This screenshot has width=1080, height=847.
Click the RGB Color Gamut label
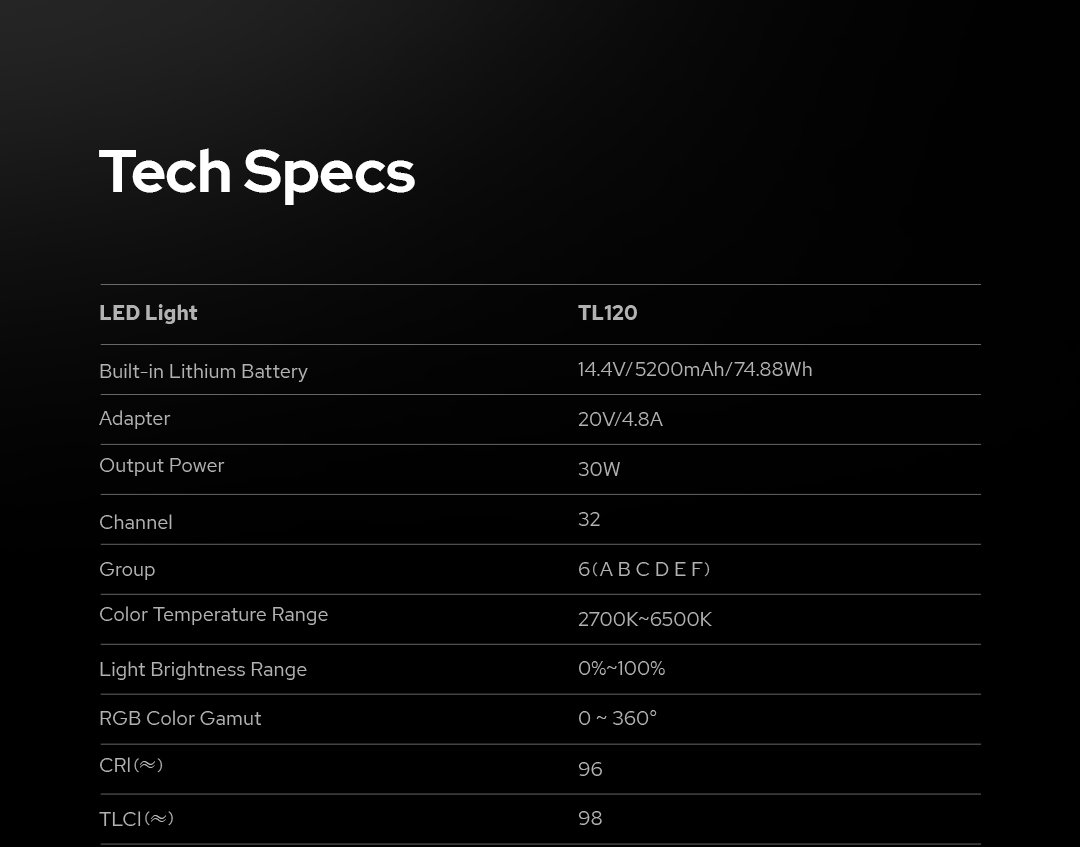tap(180, 718)
